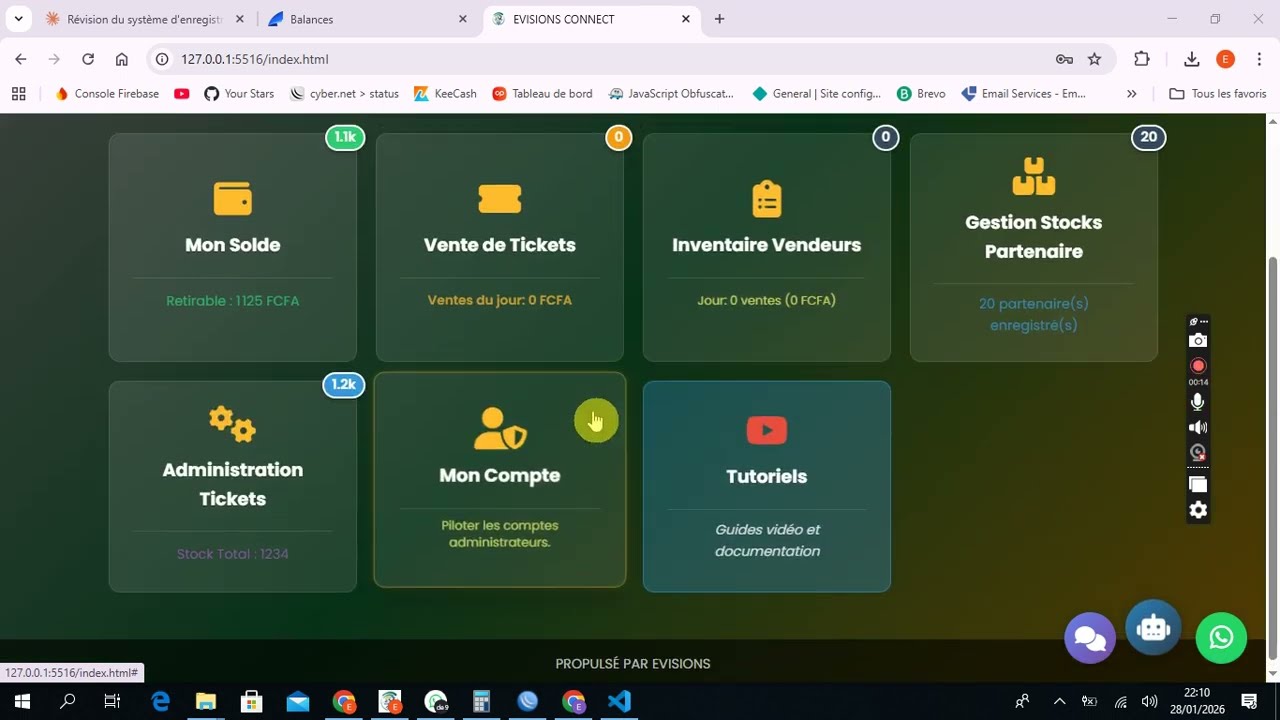
Task: Switch to the Balances tab
Action: click(x=367, y=19)
